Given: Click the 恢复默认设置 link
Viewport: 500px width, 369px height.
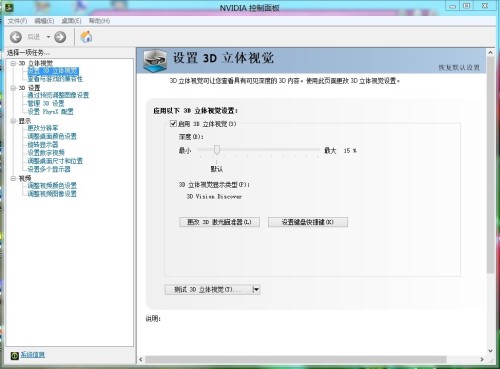Looking at the screenshot, I should tap(459, 68).
